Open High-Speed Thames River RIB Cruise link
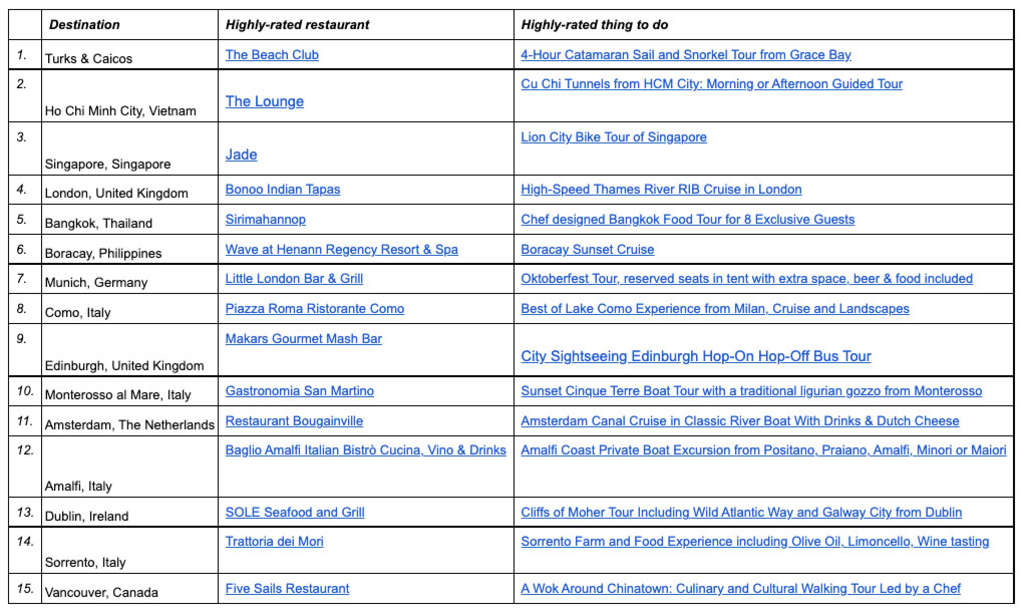This screenshot has width=1024, height=616. pos(661,189)
